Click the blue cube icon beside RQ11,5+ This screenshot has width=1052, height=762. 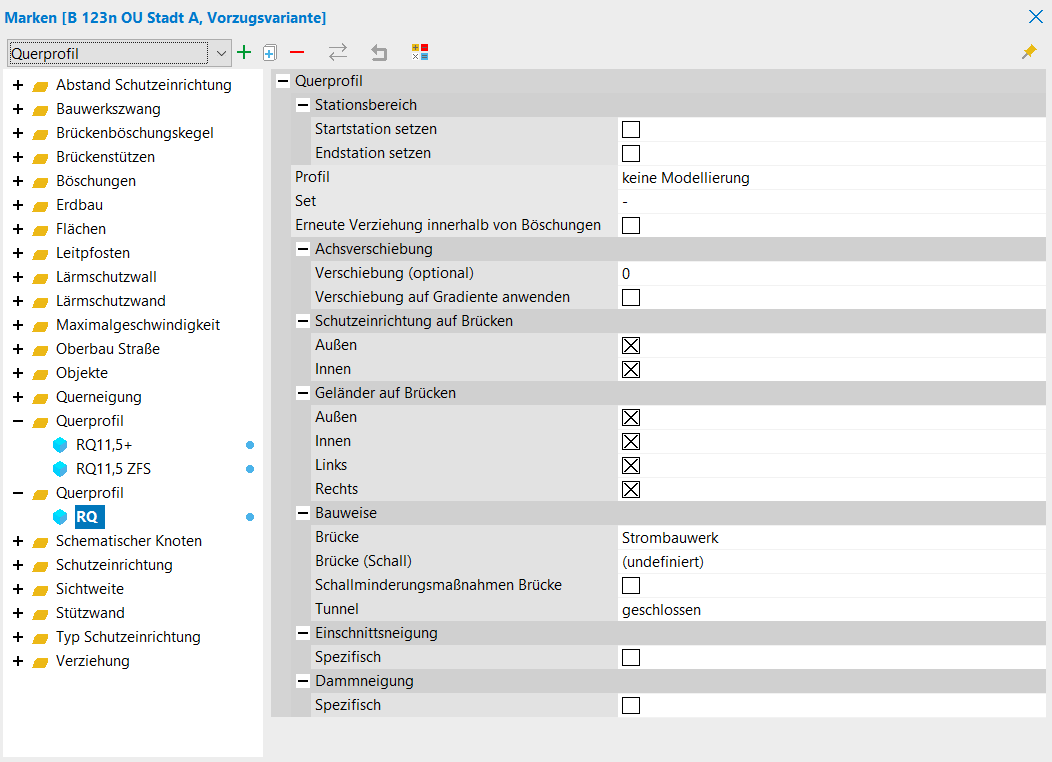click(x=60, y=445)
